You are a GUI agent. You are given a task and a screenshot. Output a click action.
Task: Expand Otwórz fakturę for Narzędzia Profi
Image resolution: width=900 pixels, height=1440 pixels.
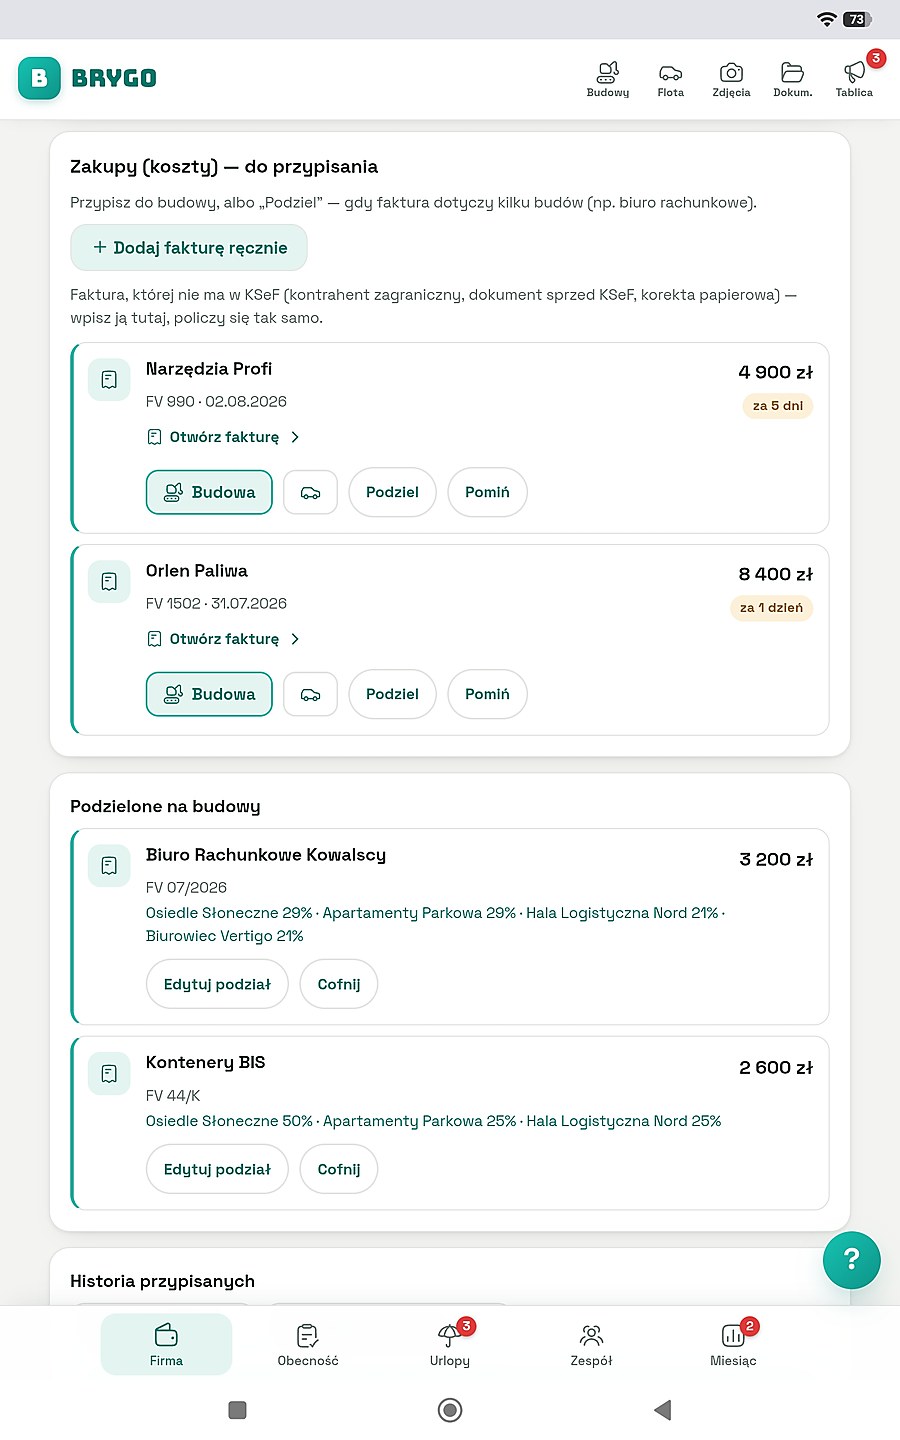[x=223, y=437]
